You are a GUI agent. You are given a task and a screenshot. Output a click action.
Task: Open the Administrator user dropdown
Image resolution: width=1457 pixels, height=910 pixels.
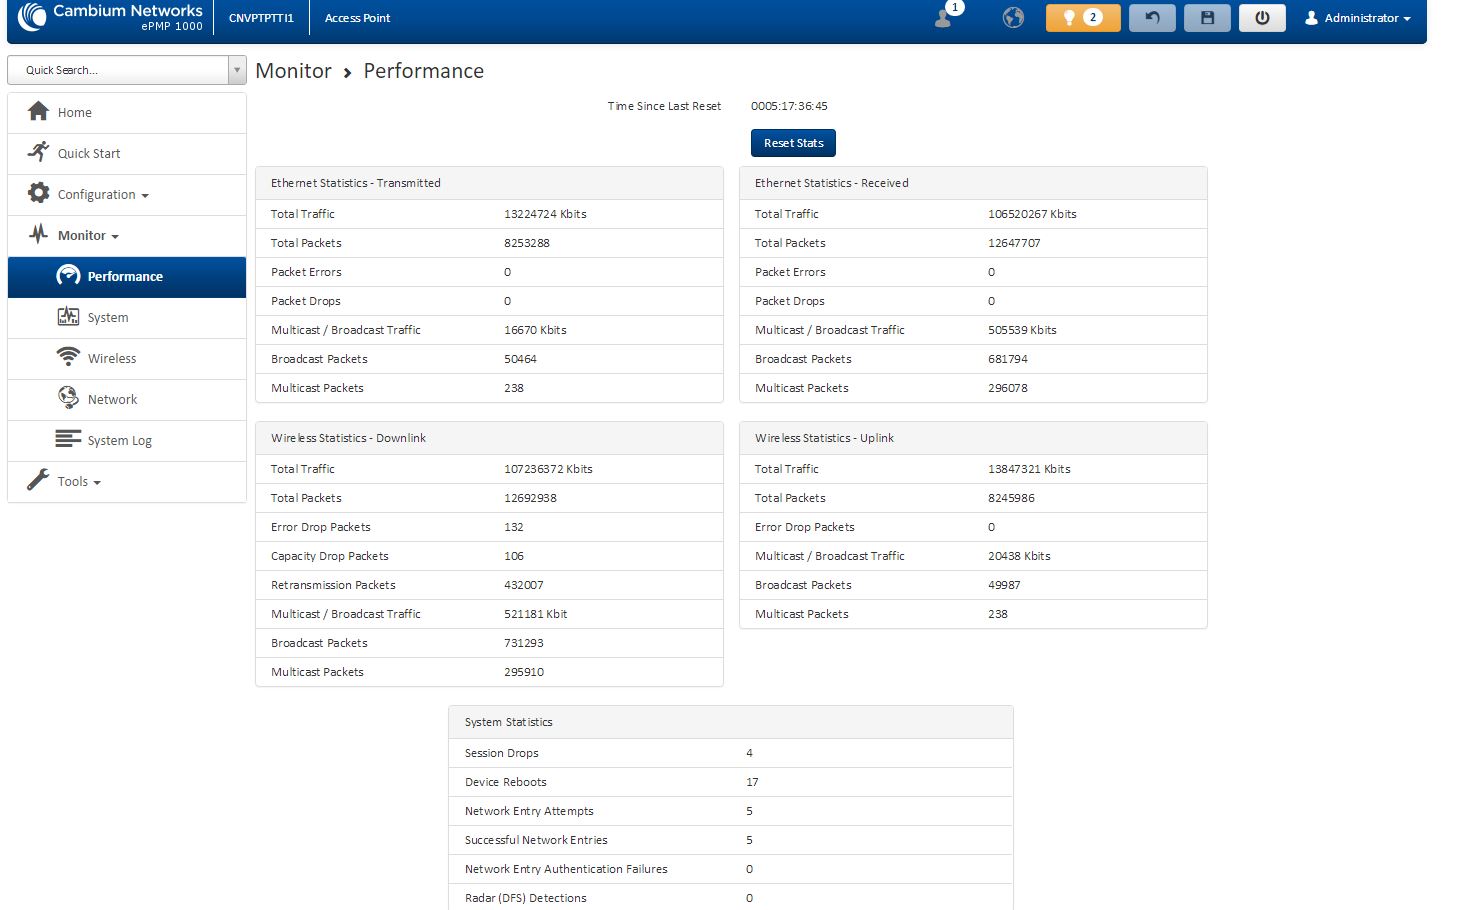coord(1357,18)
